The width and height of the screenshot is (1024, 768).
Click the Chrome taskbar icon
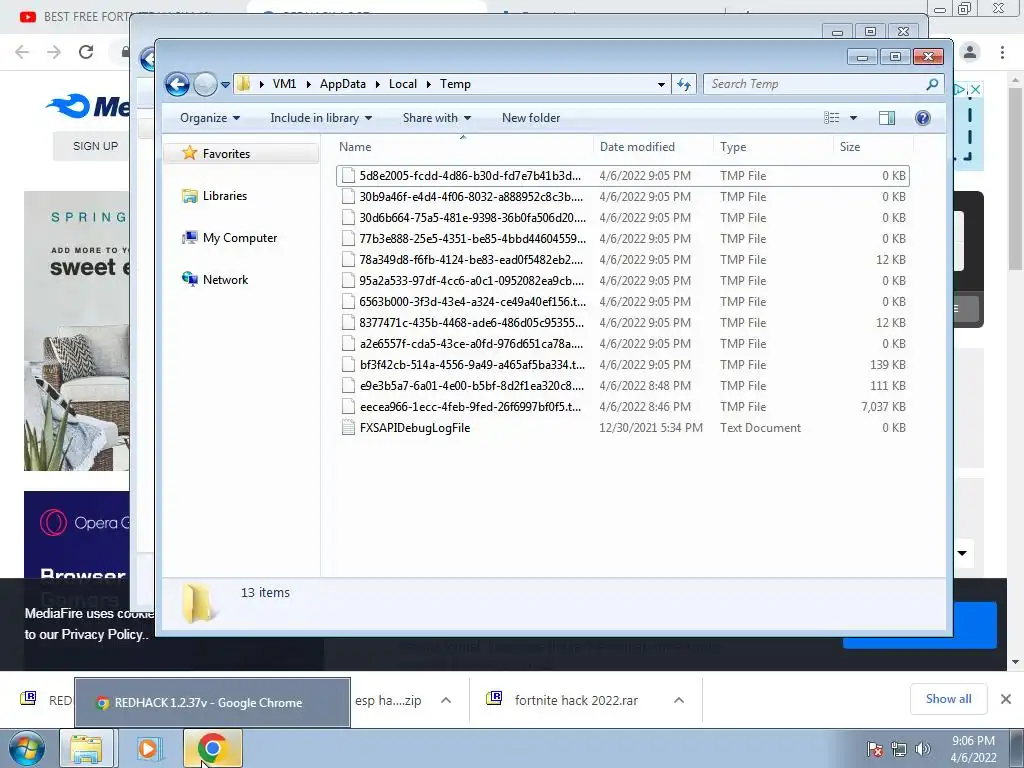[x=212, y=748]
